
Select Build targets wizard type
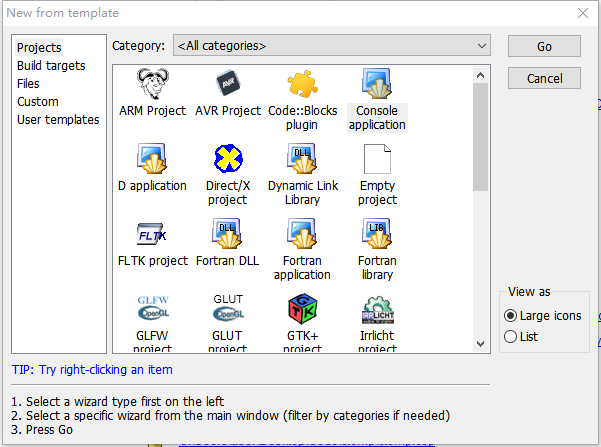[x=51, y=66]
